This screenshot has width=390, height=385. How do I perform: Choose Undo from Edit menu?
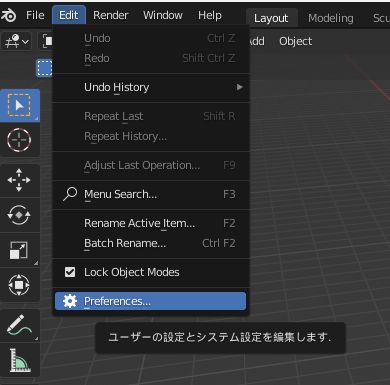point(151,38)
